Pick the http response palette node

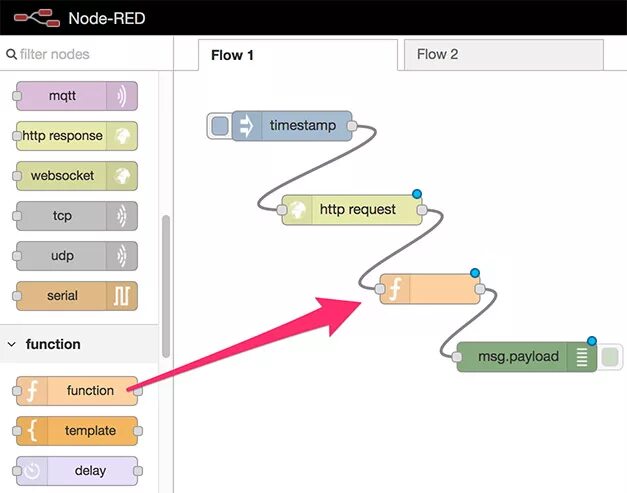77,136
